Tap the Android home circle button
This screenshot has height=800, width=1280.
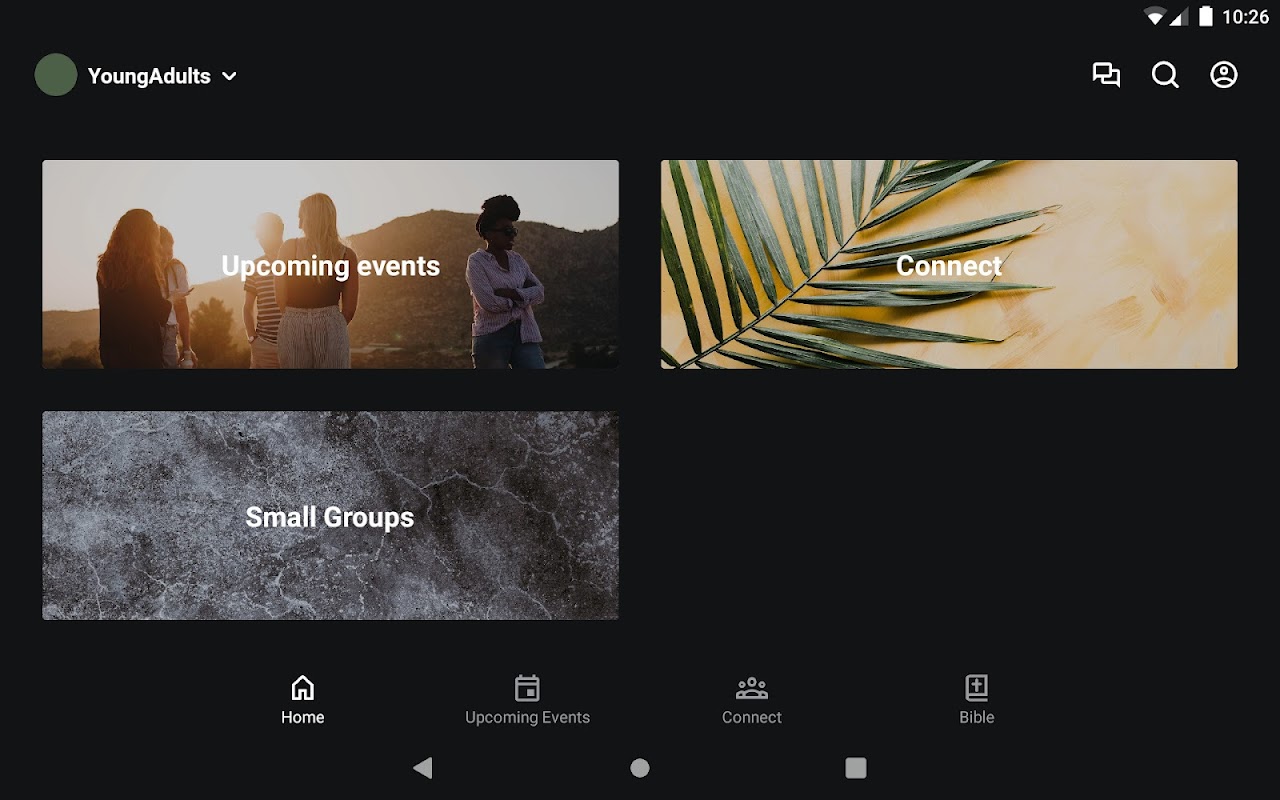tap(640, 768)
